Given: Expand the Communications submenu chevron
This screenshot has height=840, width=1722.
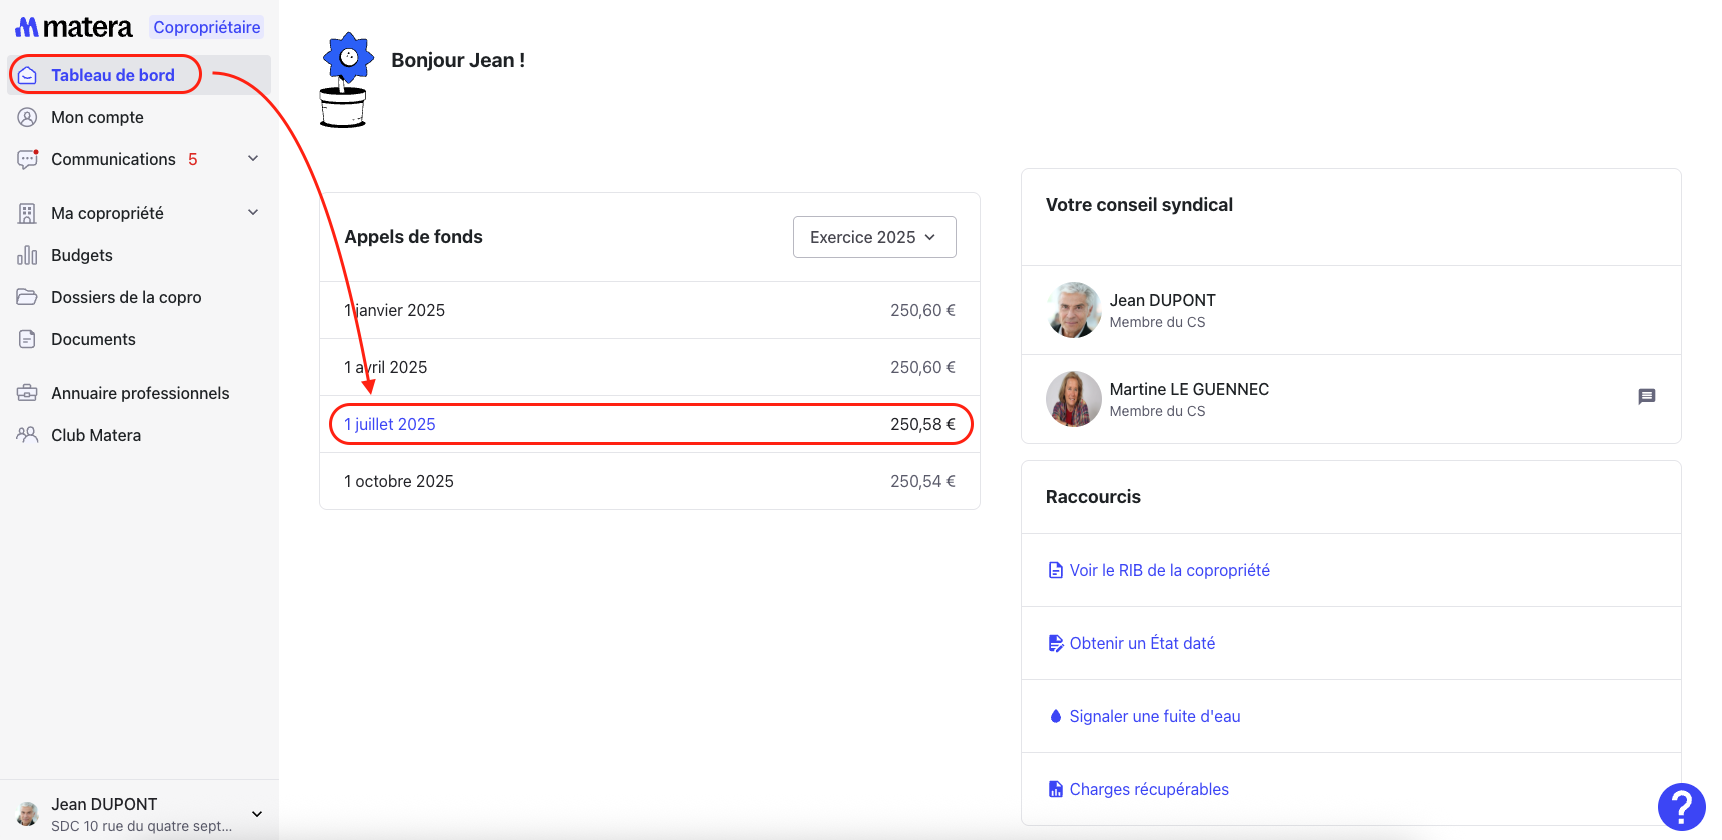Looking at the screenshot, I should click(253, 159).
